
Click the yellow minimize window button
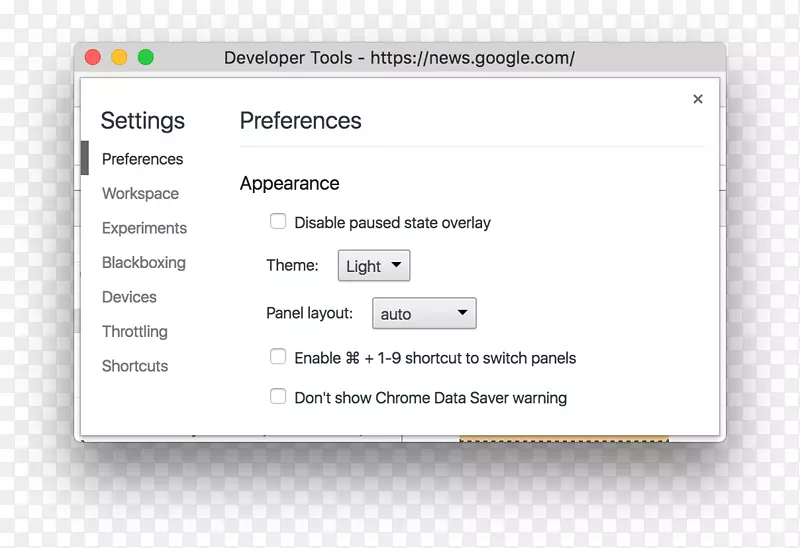(x=119, y=57)
